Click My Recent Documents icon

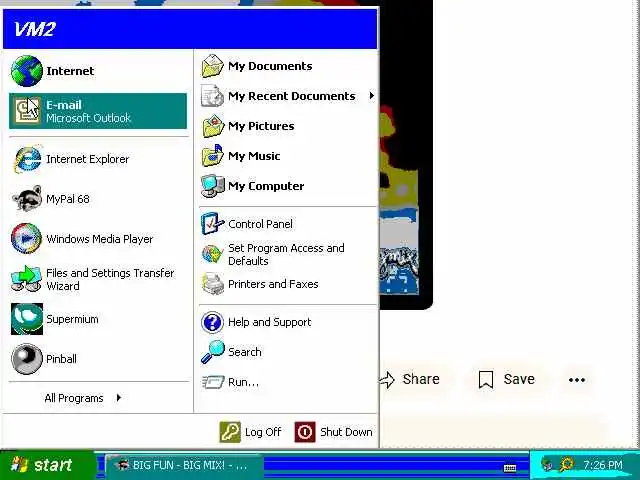click(213, 96)
